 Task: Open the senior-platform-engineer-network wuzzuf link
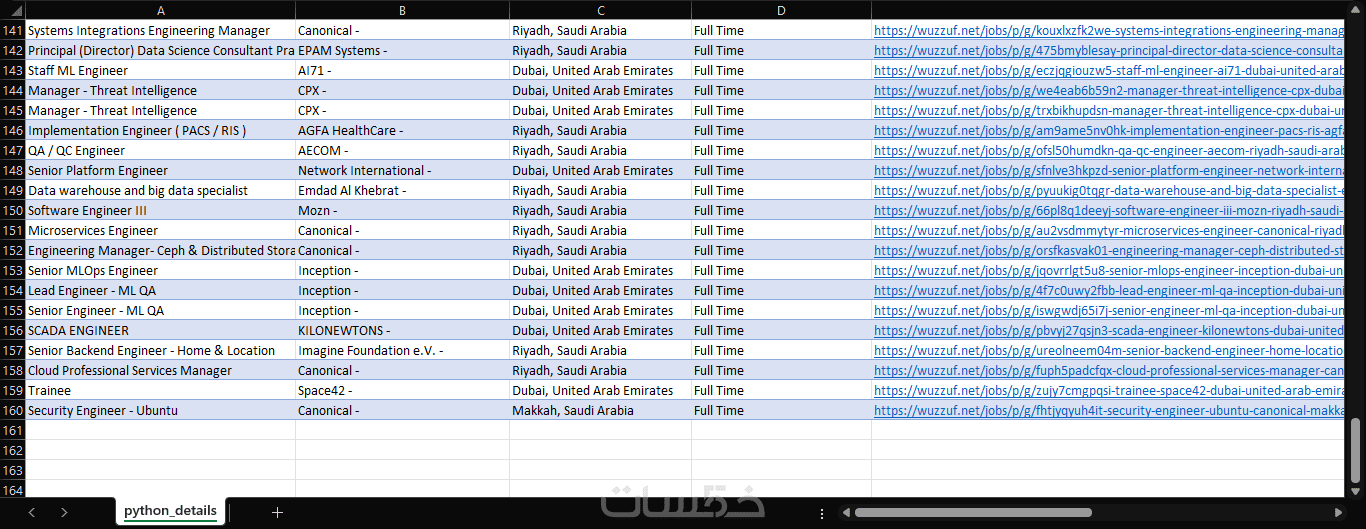[1109, 170]
